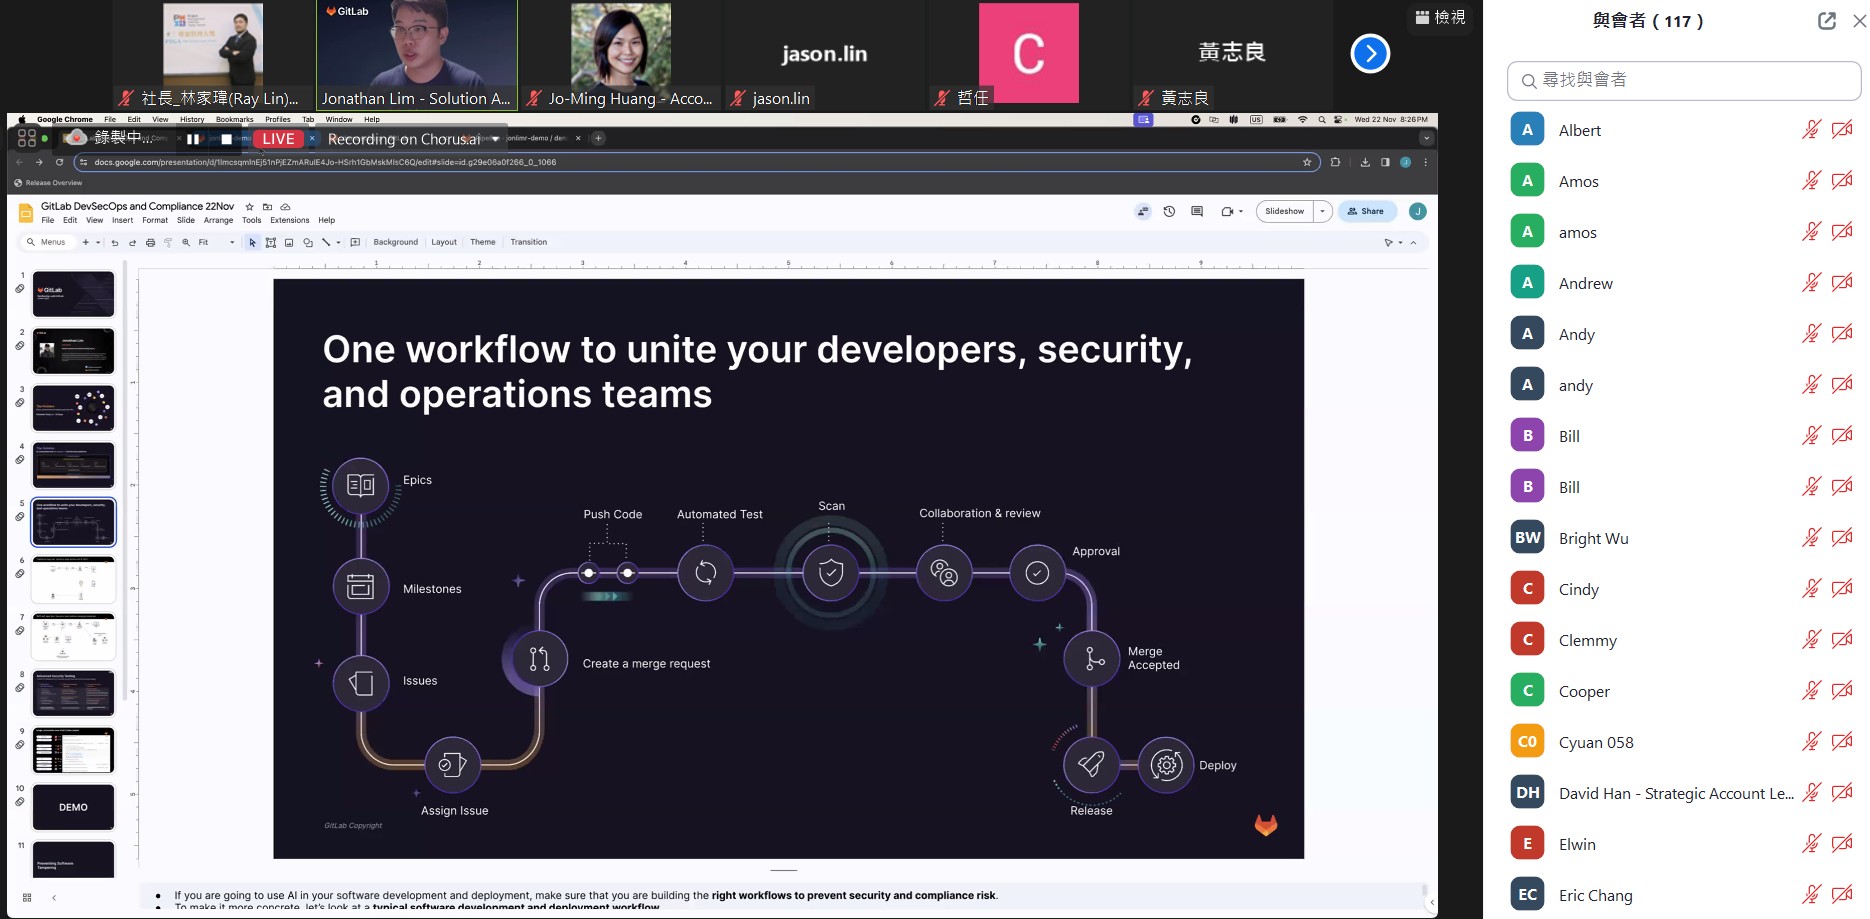Open the Arrange menu in Slides
This screenshot has height=919, width=1870.
pyautogui.click(x=218, y=220)
